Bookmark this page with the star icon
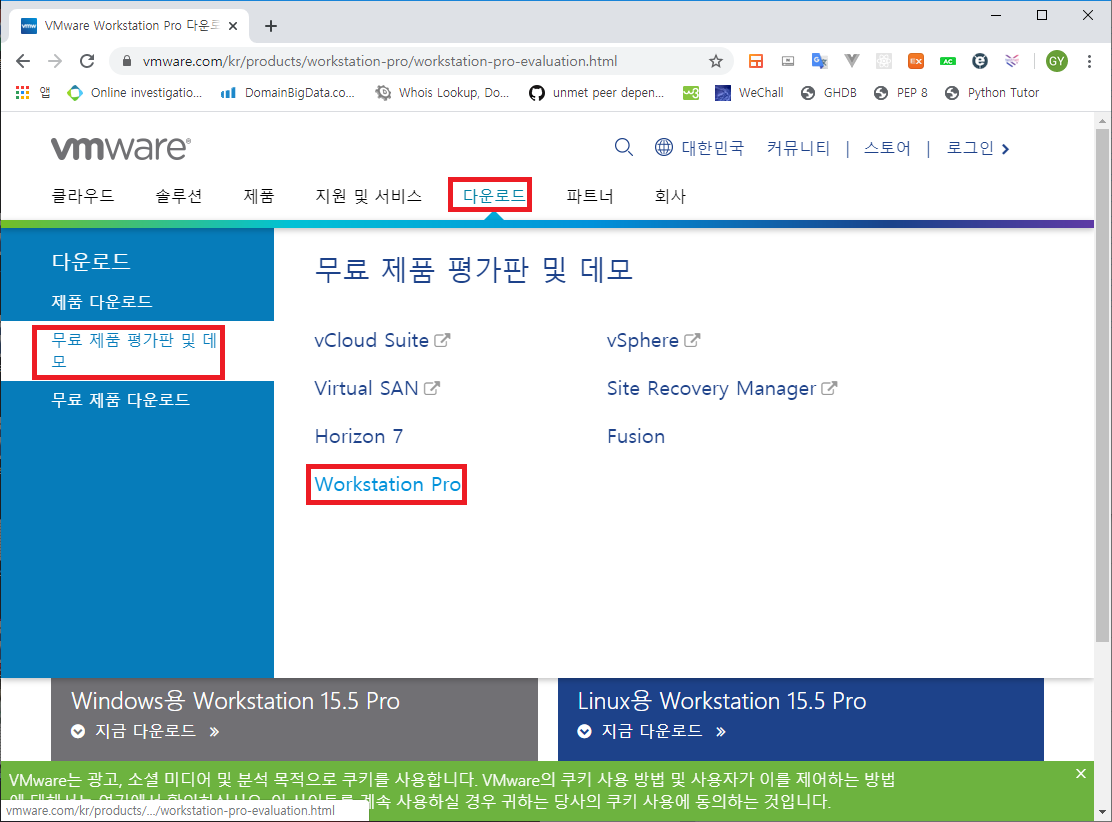This screenshot has height=822, width=1112. click(716, 61)
